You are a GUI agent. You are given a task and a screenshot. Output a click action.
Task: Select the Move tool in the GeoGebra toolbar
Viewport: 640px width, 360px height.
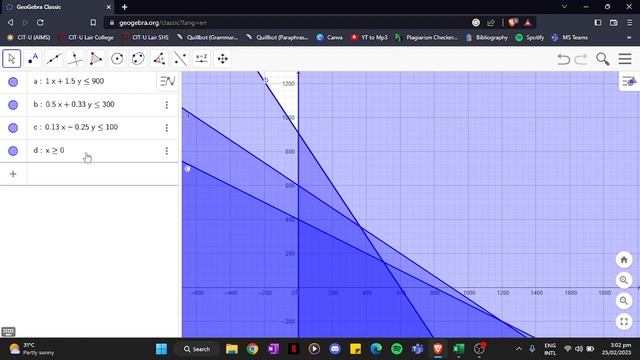tap(11, 59)
